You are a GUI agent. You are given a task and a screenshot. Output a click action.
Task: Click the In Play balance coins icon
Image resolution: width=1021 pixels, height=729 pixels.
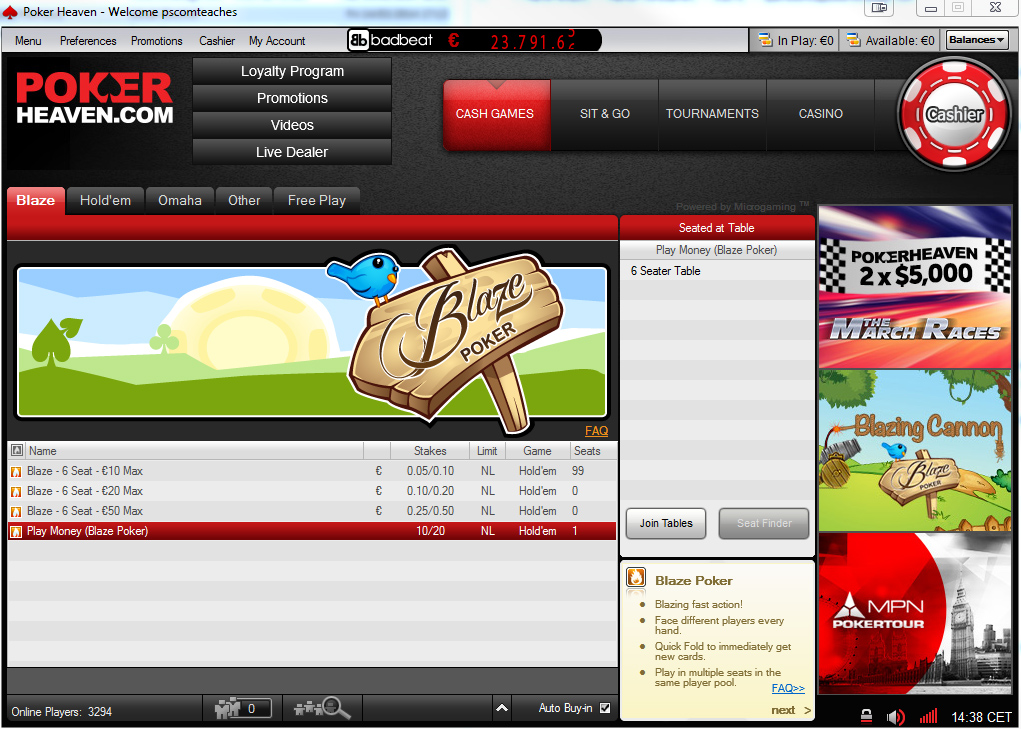765,40
